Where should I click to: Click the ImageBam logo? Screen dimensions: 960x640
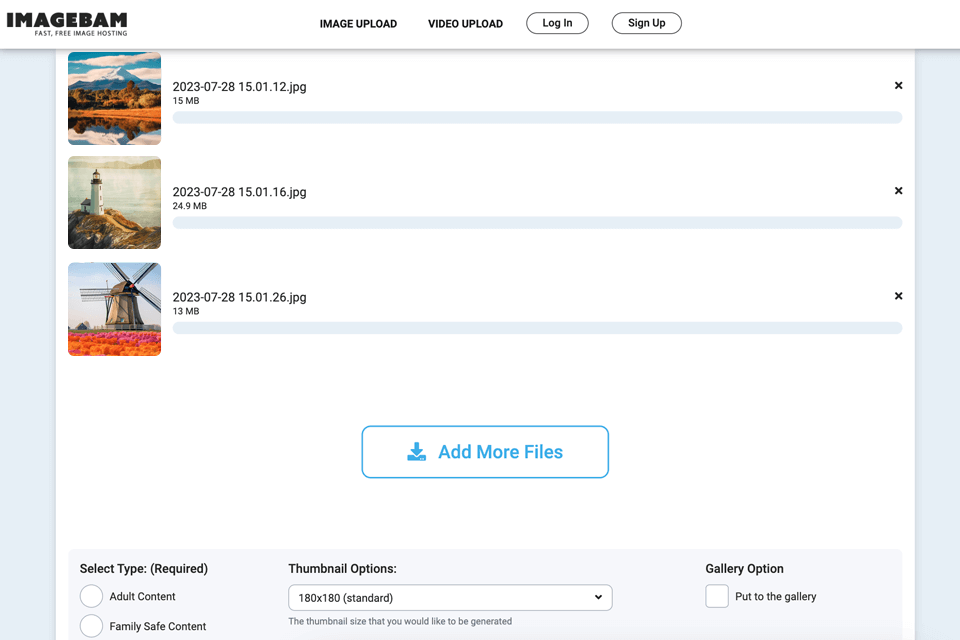67,23
